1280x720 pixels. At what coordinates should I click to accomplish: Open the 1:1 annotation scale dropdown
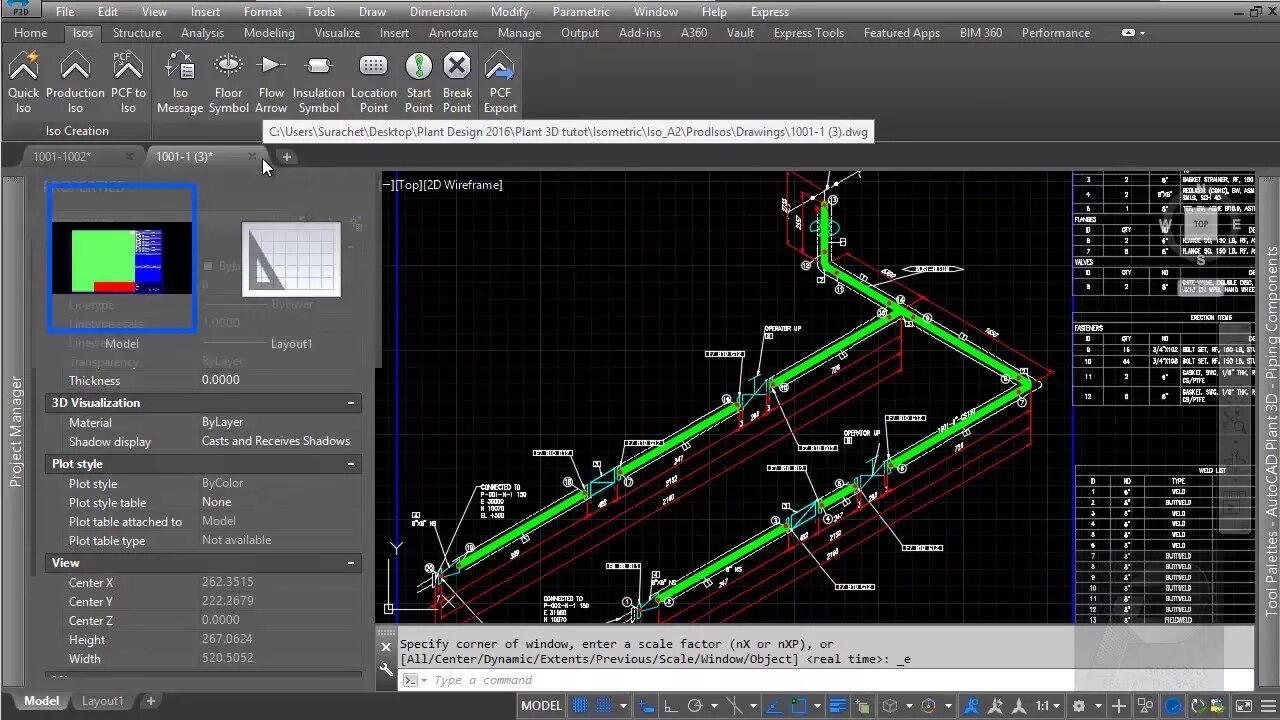(1048, 705)
